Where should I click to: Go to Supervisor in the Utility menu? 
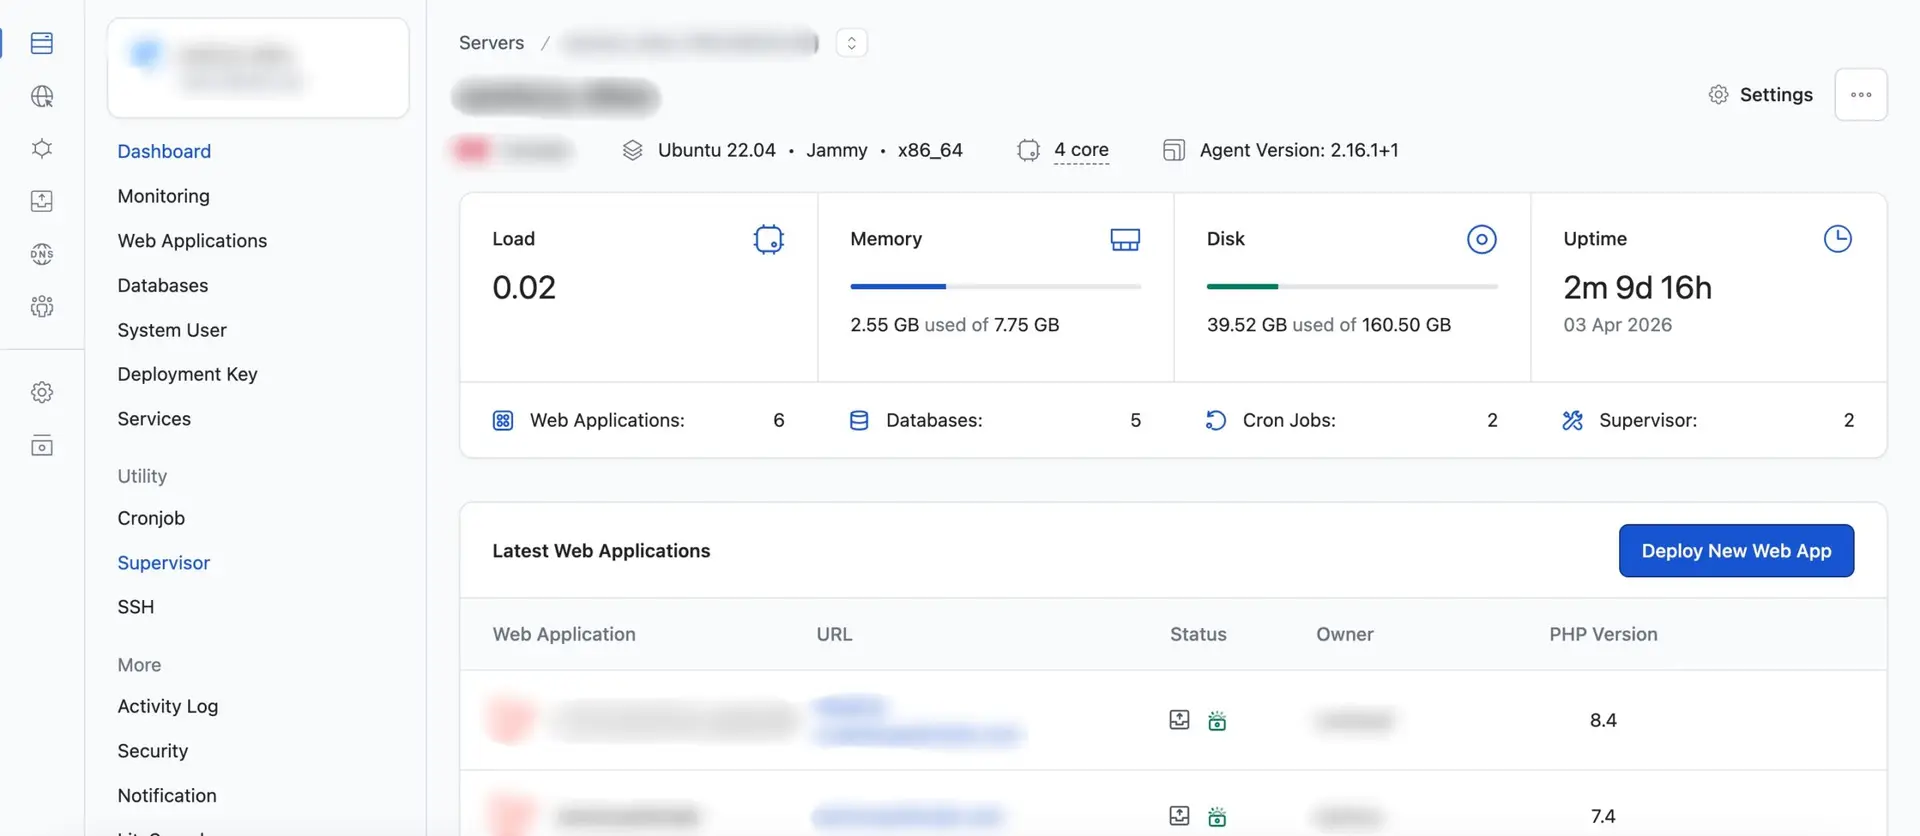tap(163, 563)
